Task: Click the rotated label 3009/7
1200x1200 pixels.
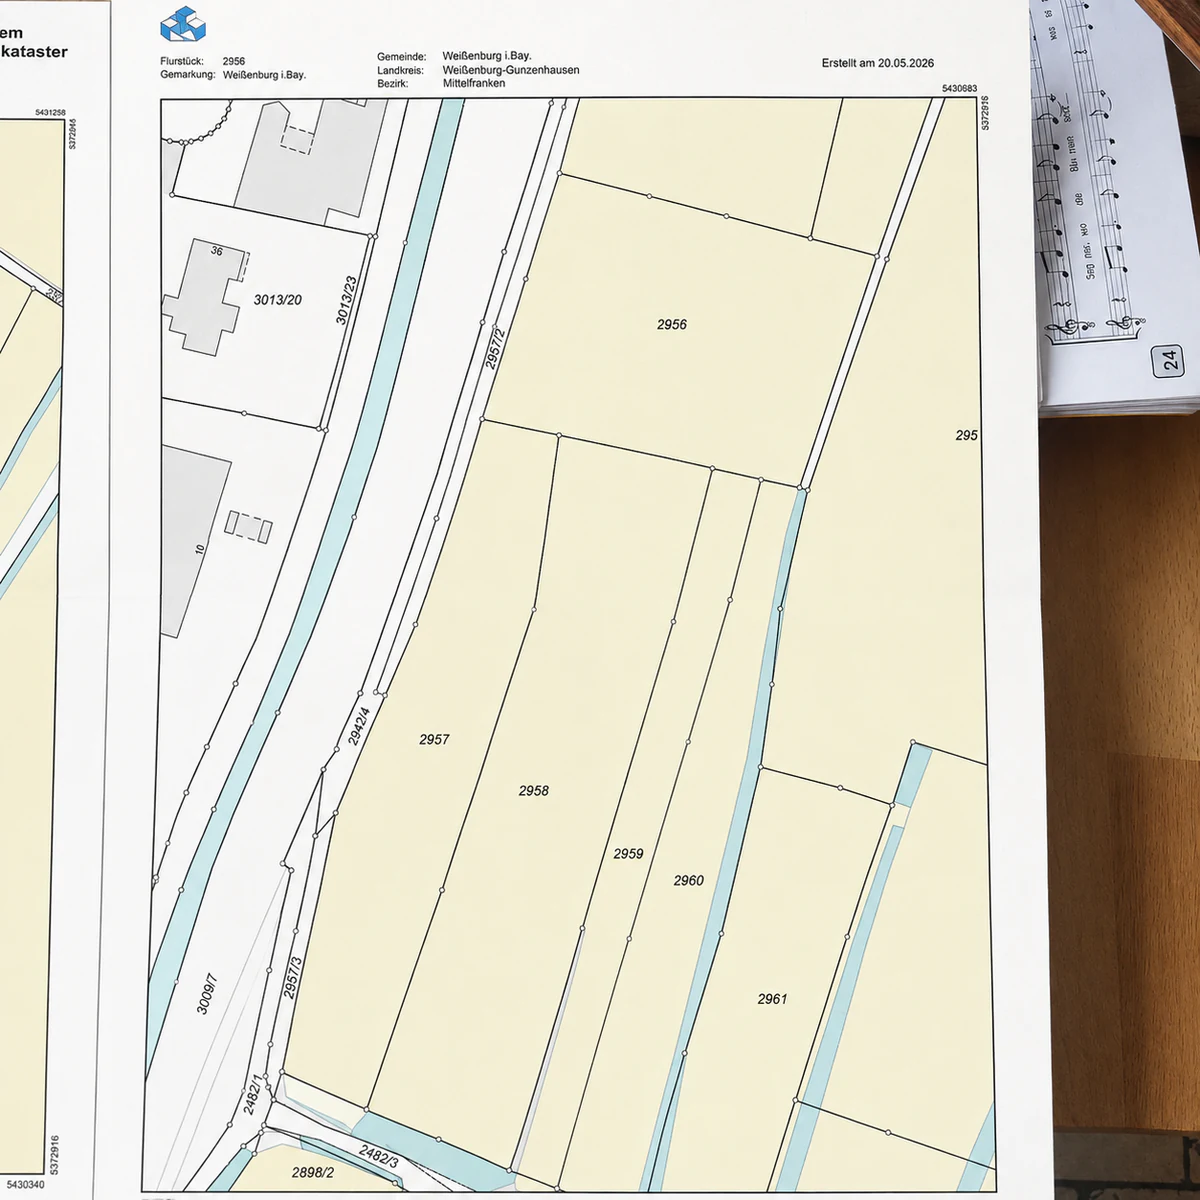Action: (207, 993)
